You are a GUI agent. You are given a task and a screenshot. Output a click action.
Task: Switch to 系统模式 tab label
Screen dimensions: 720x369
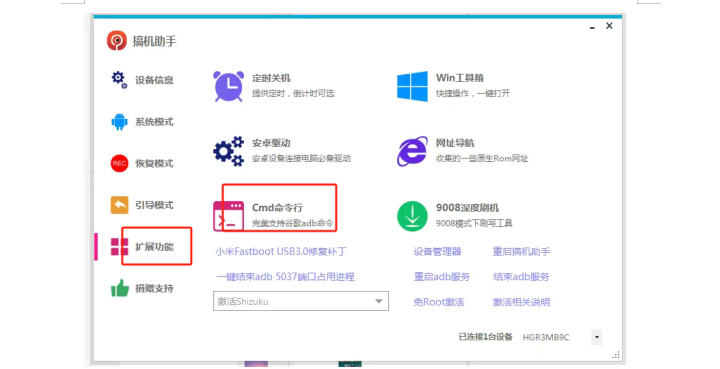[x=154, y=122]
